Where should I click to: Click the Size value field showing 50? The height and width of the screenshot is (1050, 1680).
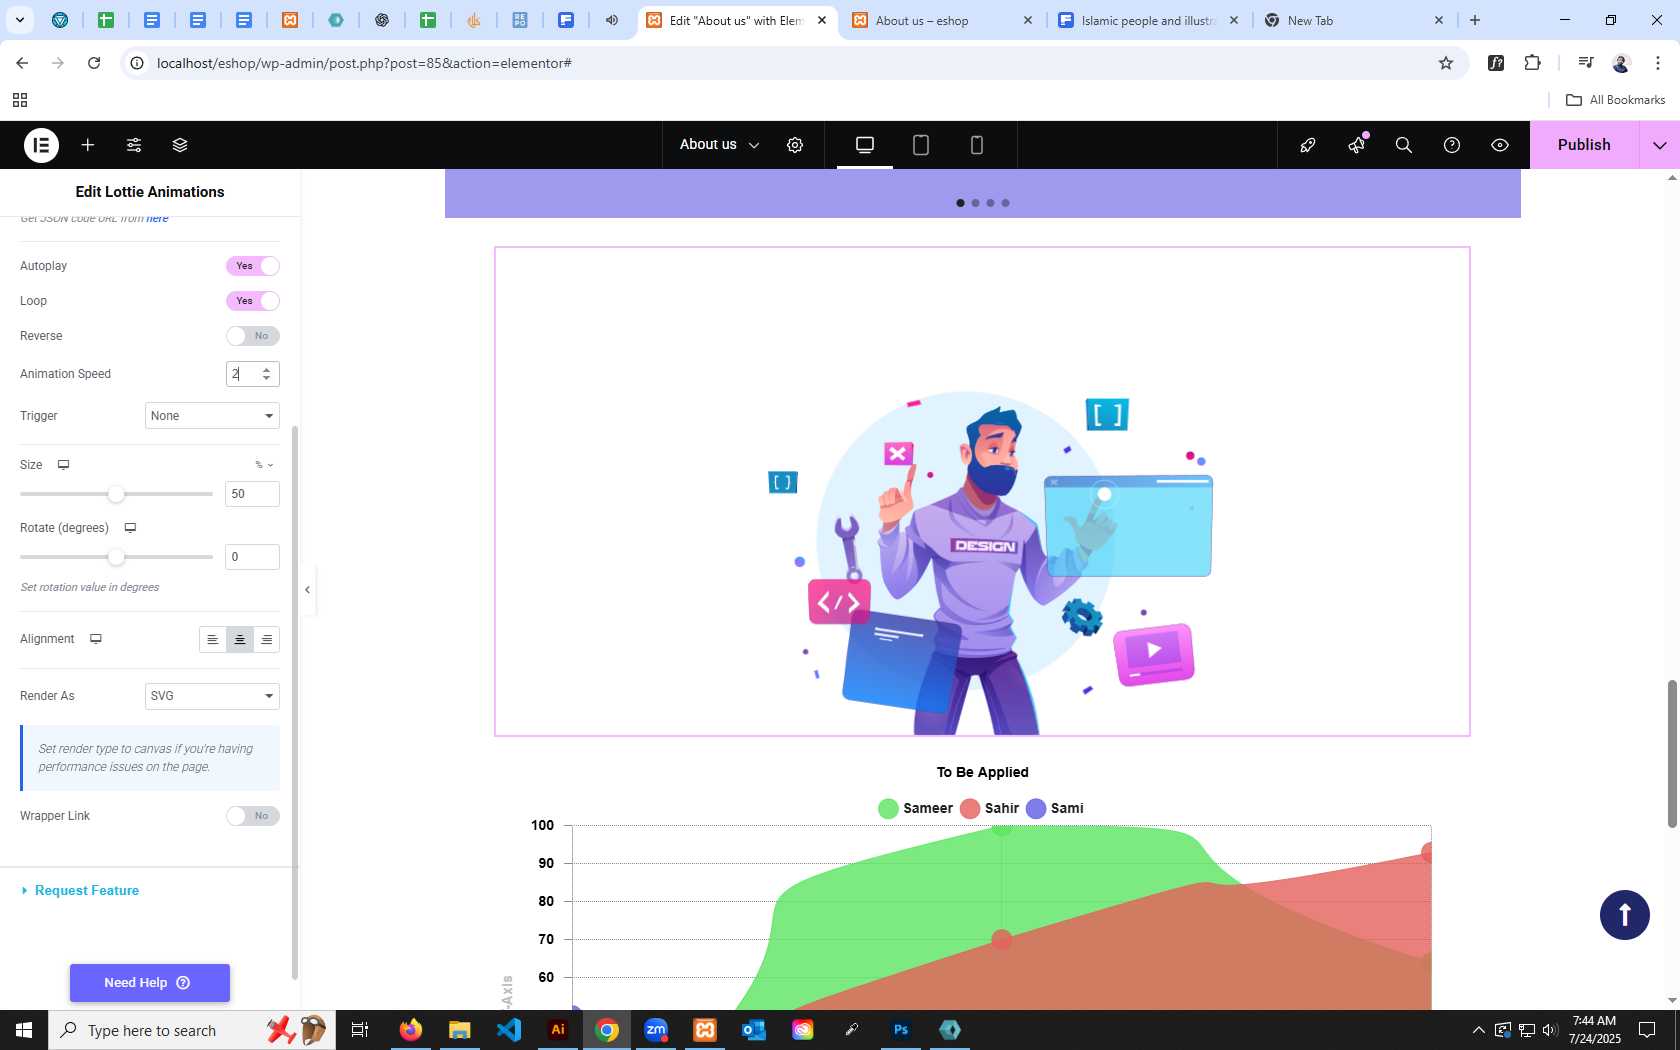(x=252, y=494)
